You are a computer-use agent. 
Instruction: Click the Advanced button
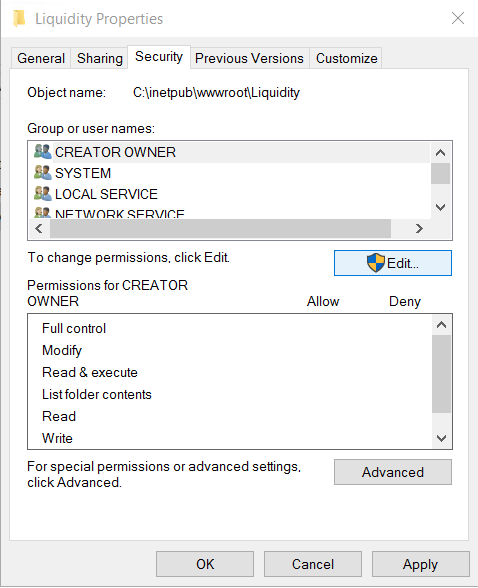[393, 472]
